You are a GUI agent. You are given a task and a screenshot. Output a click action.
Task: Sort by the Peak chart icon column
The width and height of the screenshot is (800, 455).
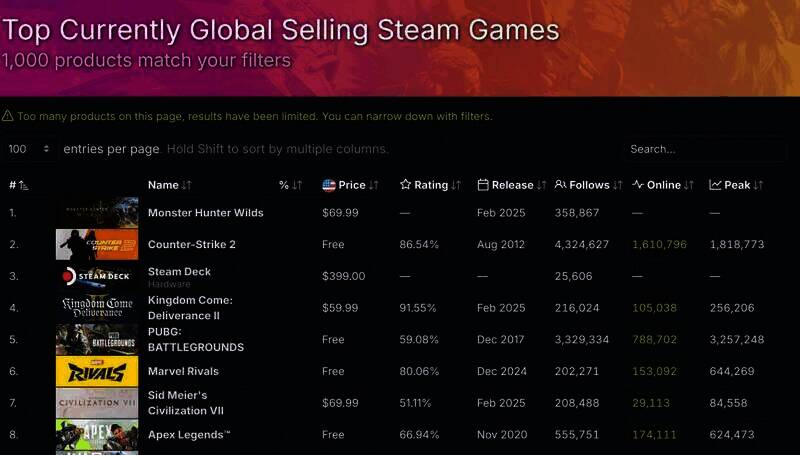click(x=736, y=185)
